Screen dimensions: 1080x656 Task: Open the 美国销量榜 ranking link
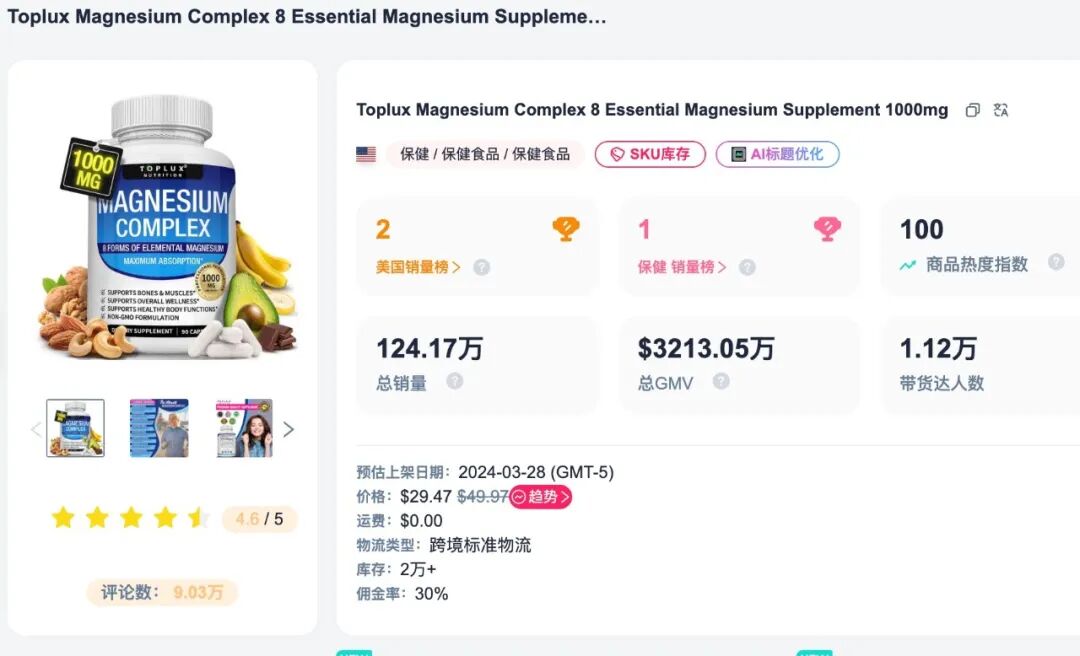click(x=418, y=267)
